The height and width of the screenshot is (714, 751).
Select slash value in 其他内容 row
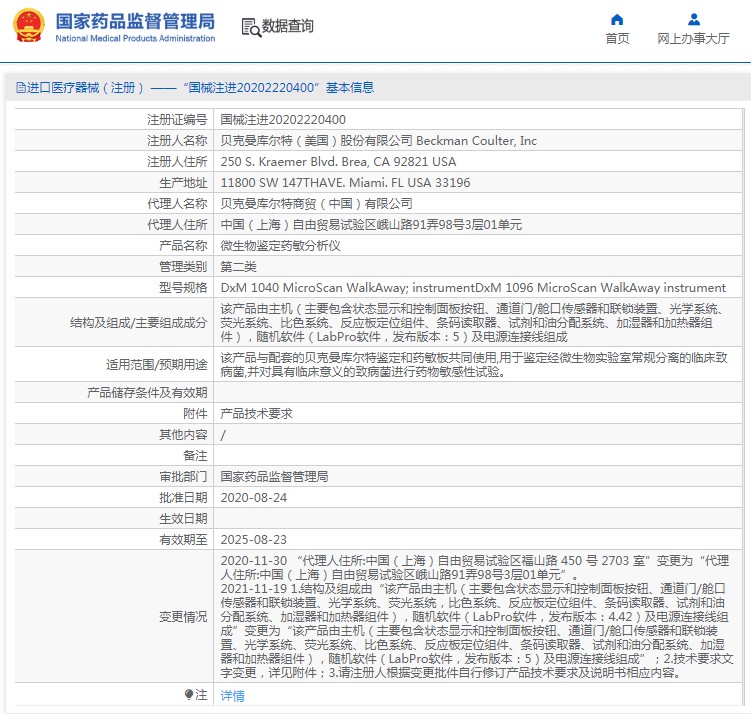click(x=223, y=435)
